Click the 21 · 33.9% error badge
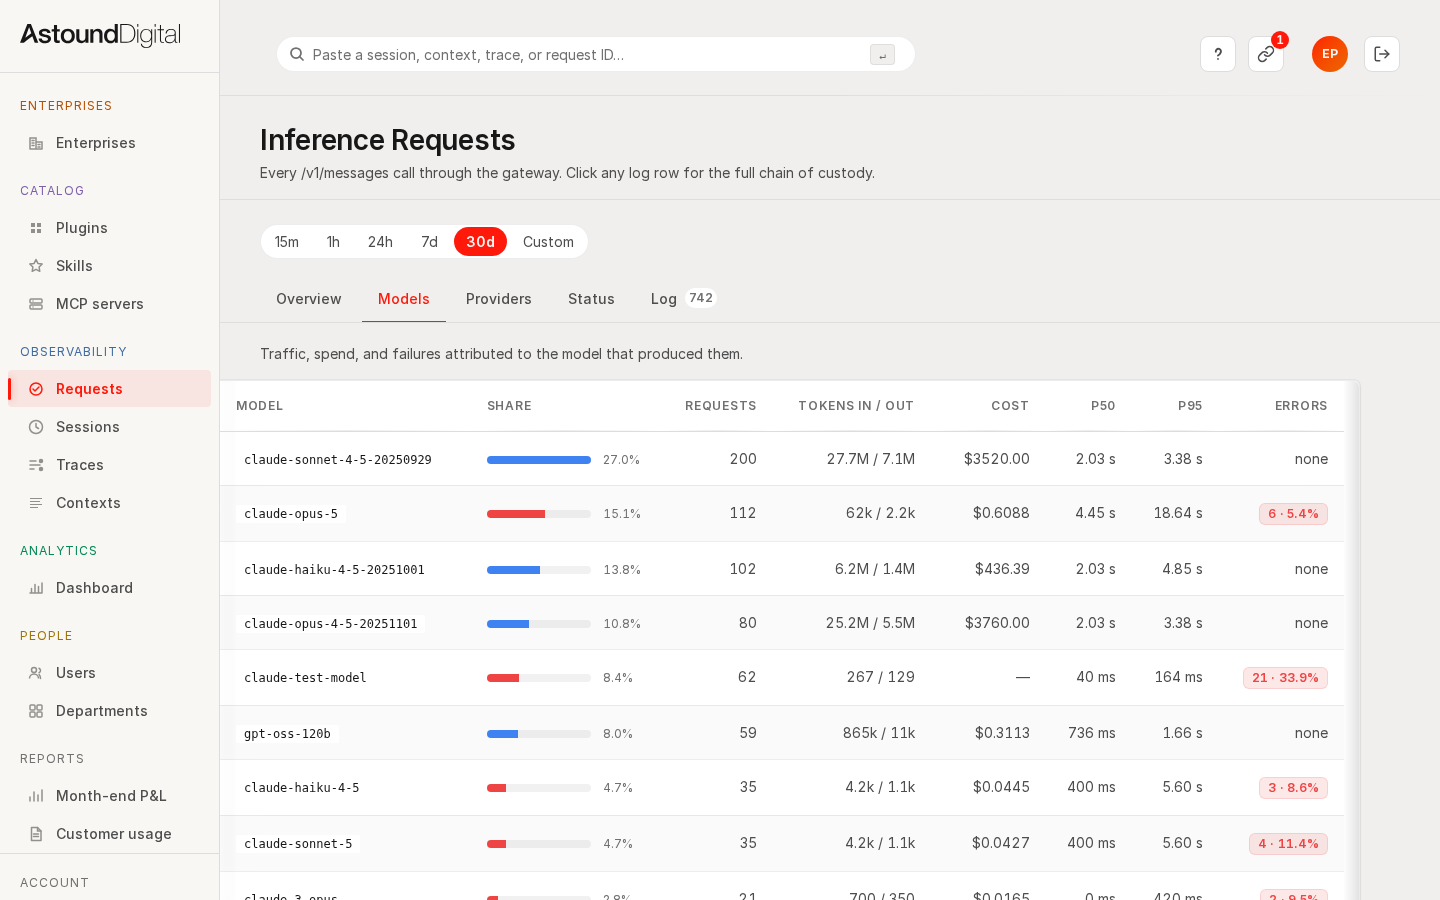Screen dimensions: 1440x900 [x=1285, y=678]
